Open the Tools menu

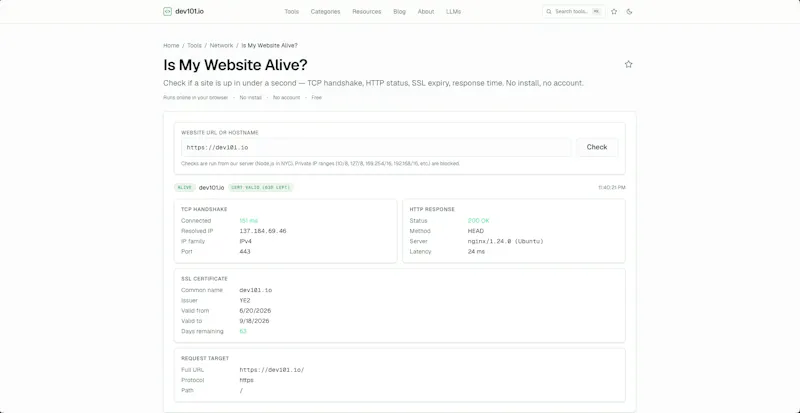[291, 11]
